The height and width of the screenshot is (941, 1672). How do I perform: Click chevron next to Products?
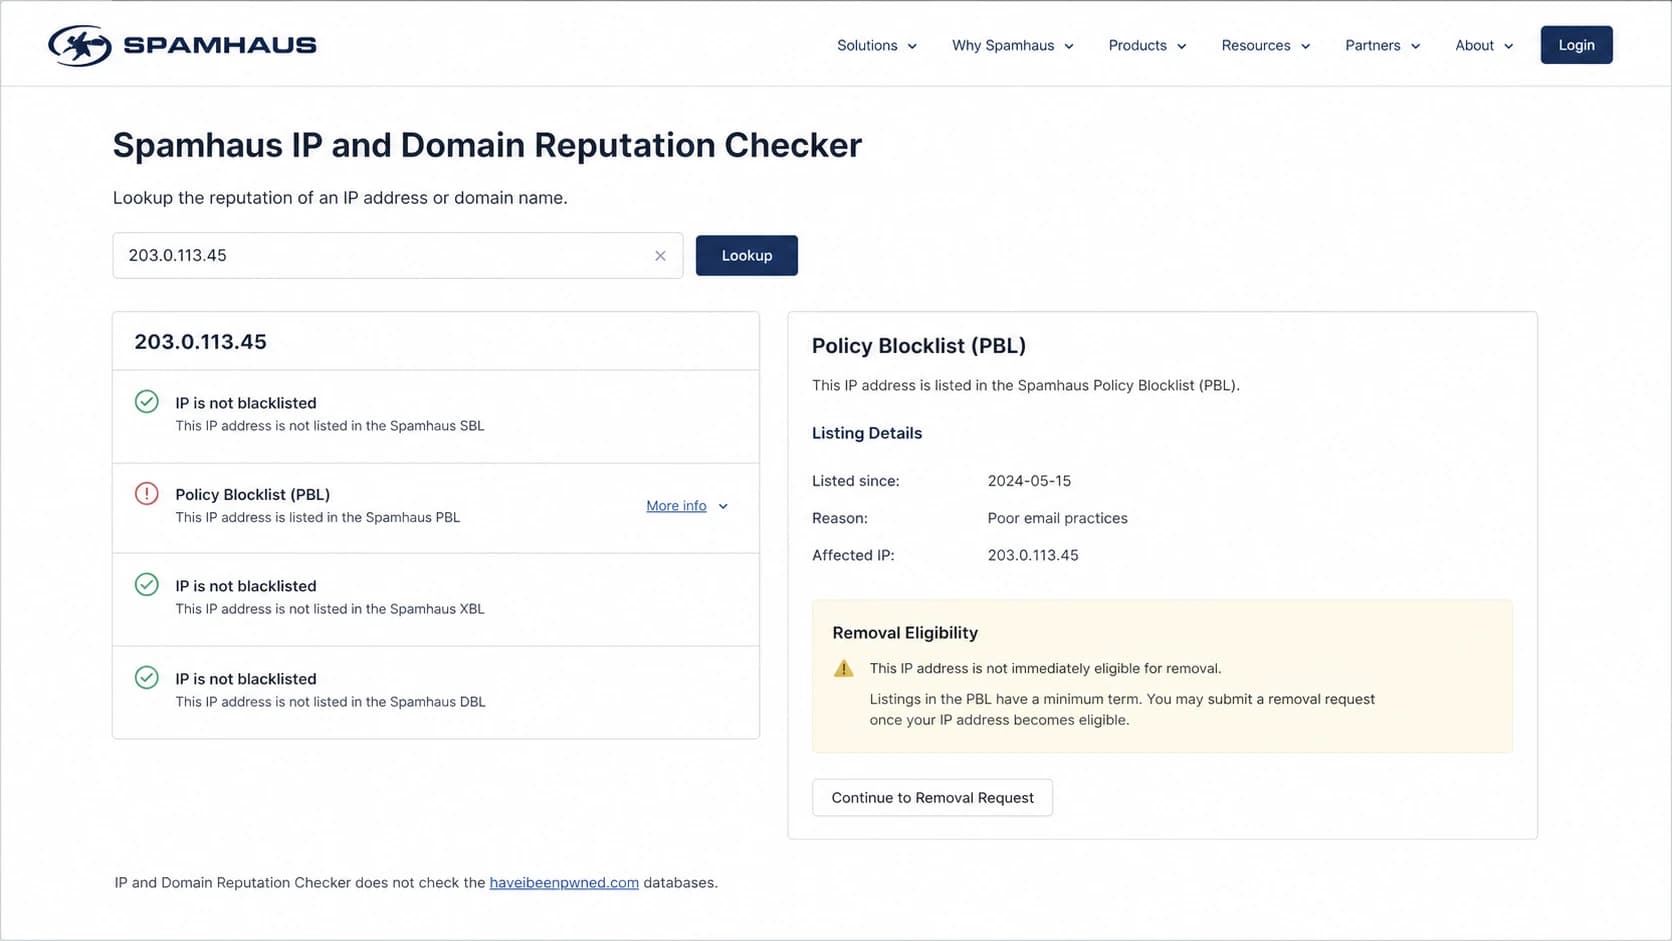click(x=1182, y=47)
